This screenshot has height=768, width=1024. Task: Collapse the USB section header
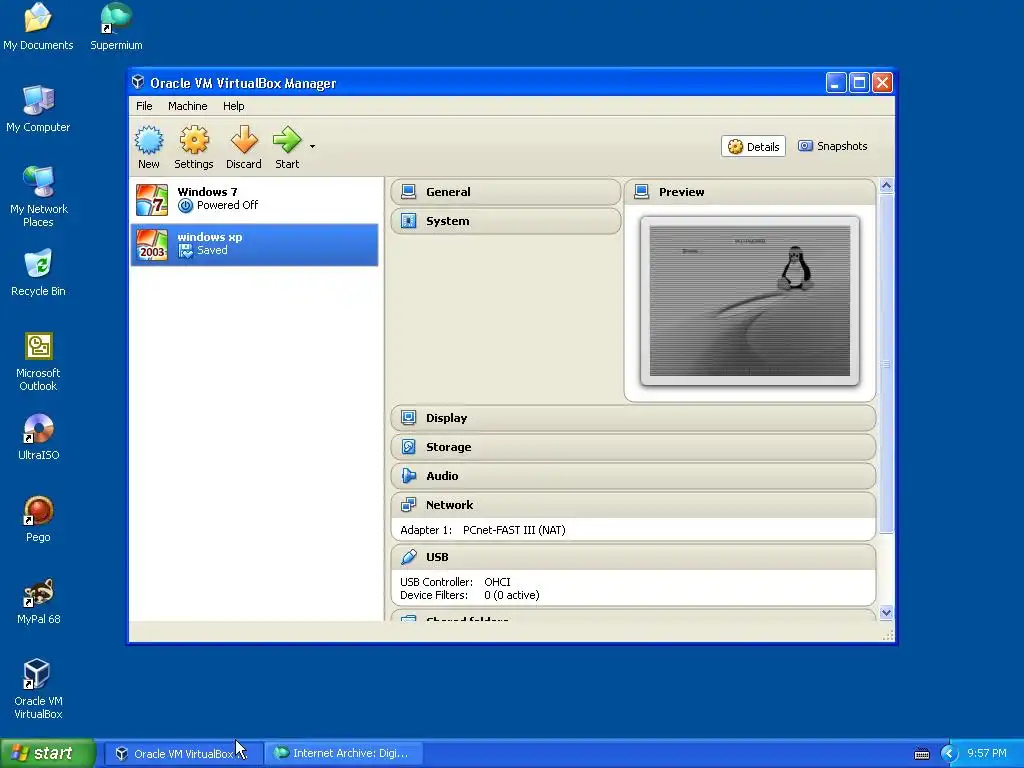point(633,557)
